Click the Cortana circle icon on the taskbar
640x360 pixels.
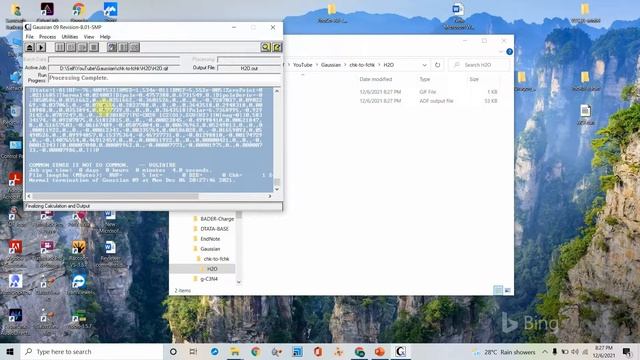(173, 351)
